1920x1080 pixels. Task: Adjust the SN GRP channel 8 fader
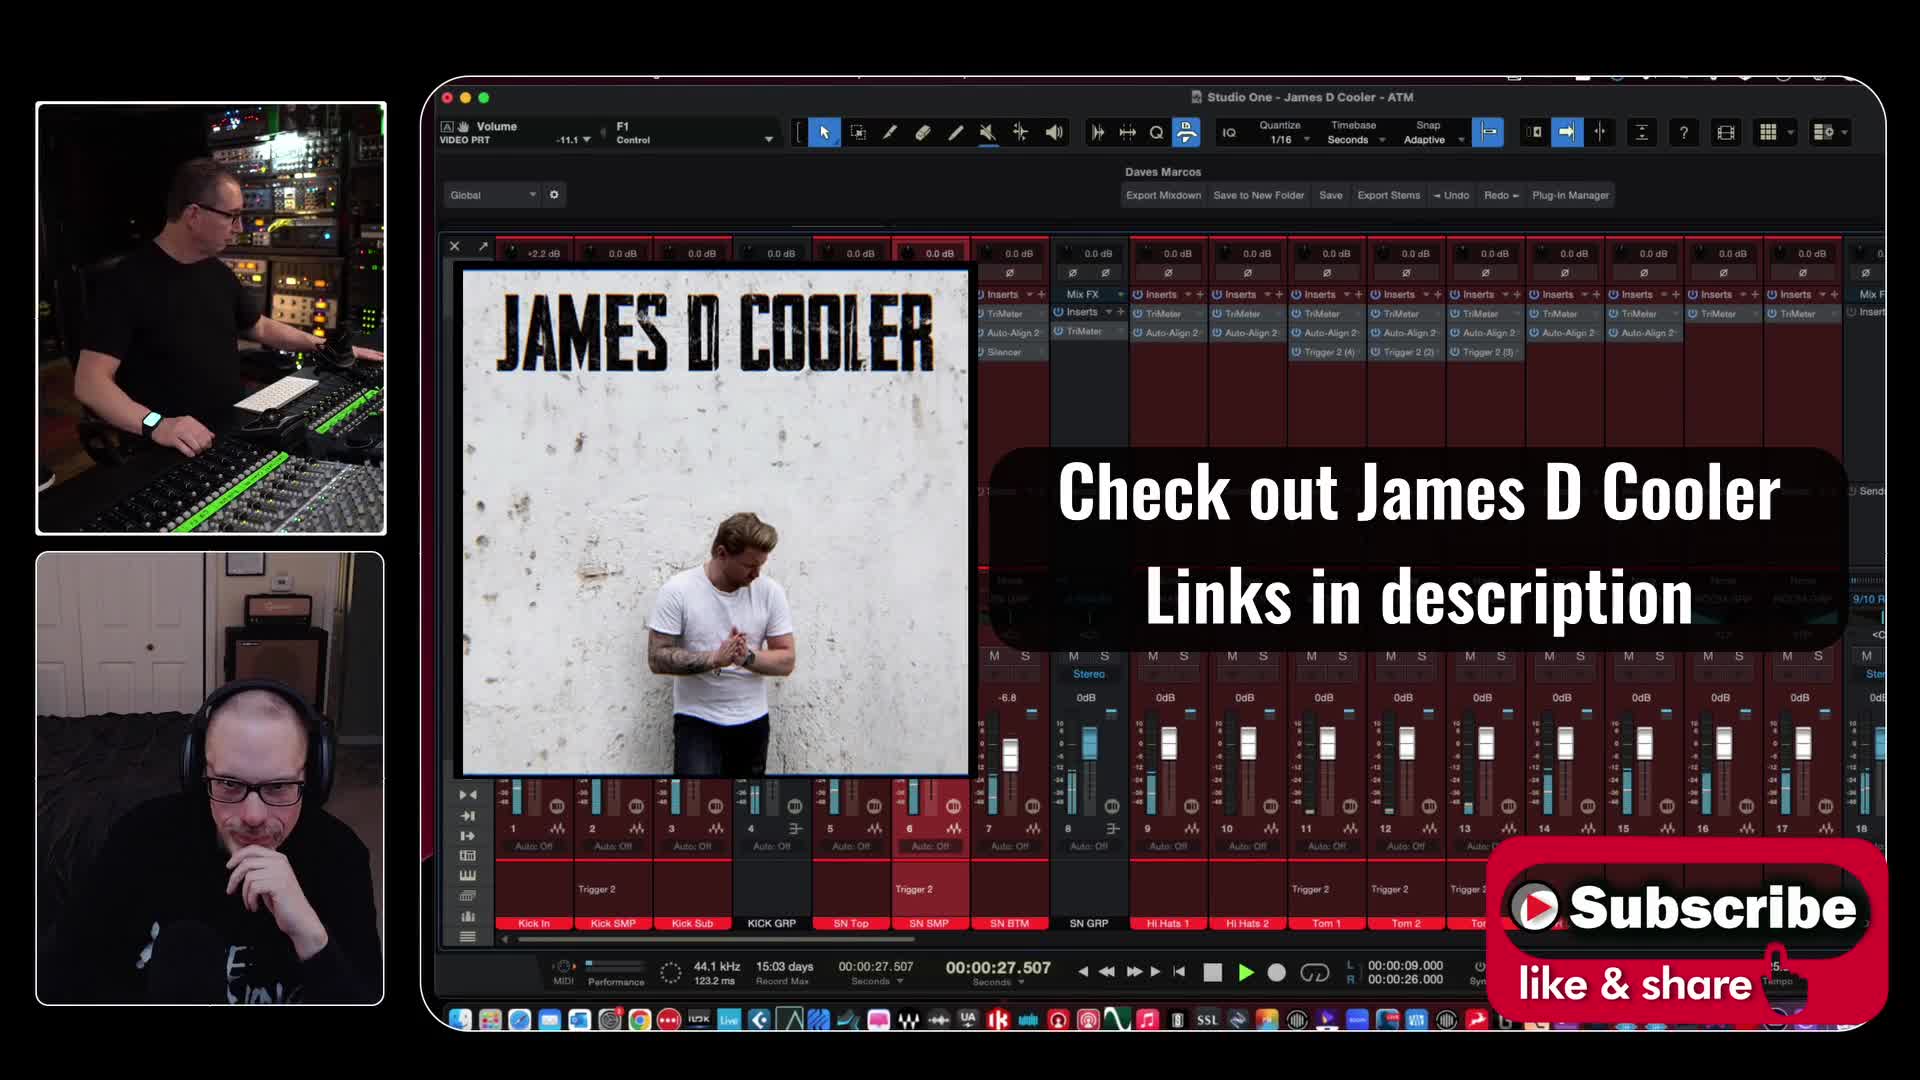(x=1089, y=743)
